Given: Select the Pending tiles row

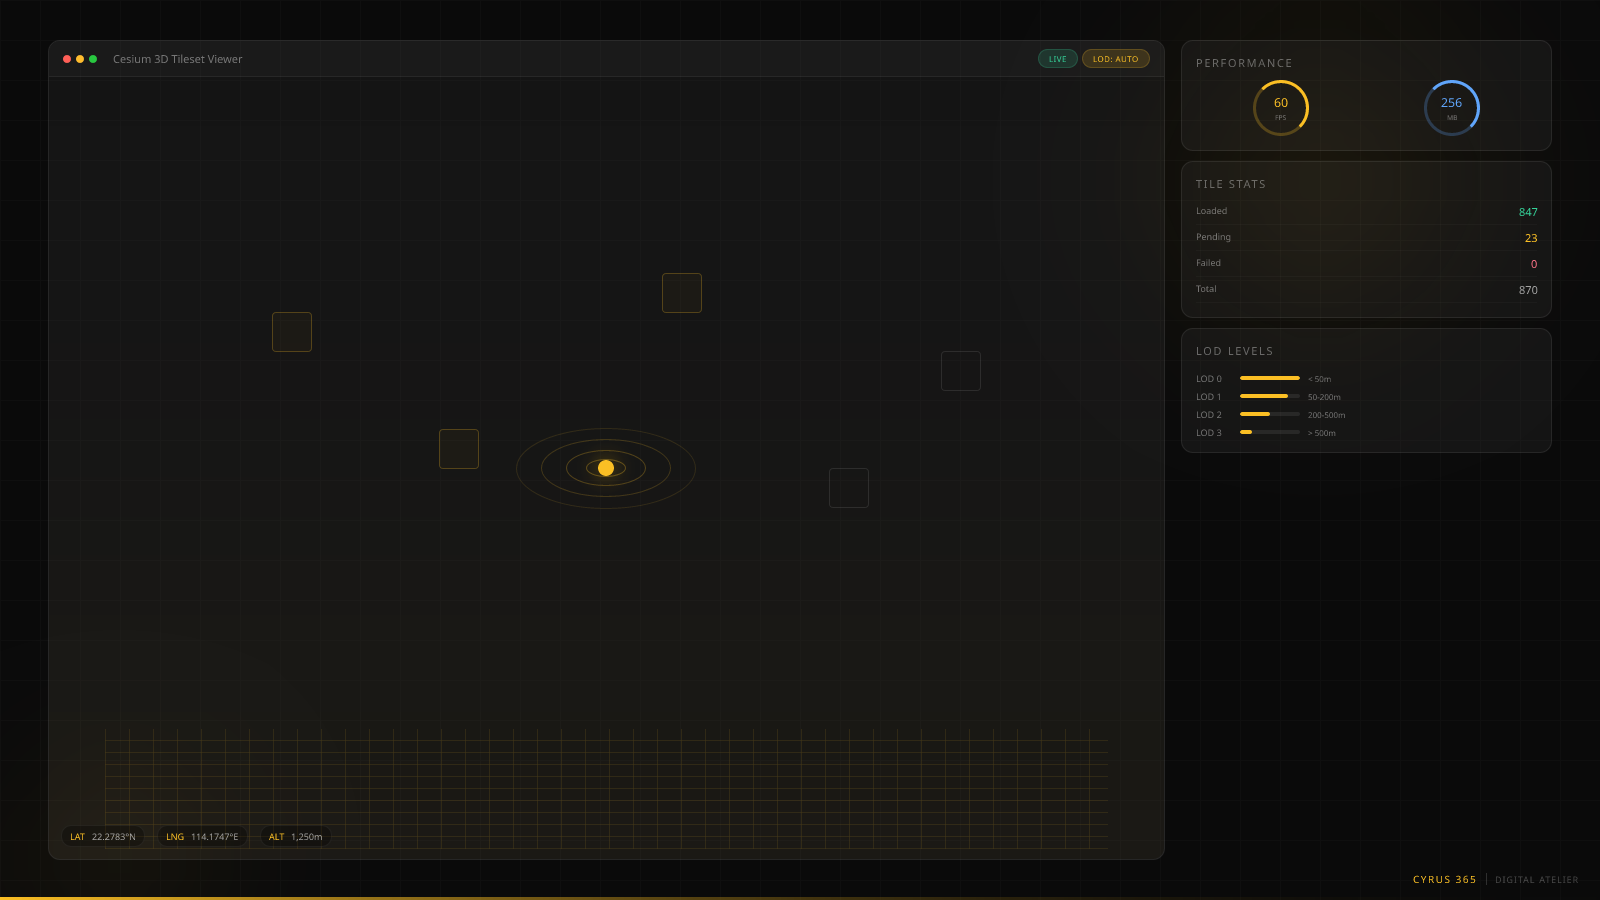Looking at the screenshot, I should [x=1366, y=238].
